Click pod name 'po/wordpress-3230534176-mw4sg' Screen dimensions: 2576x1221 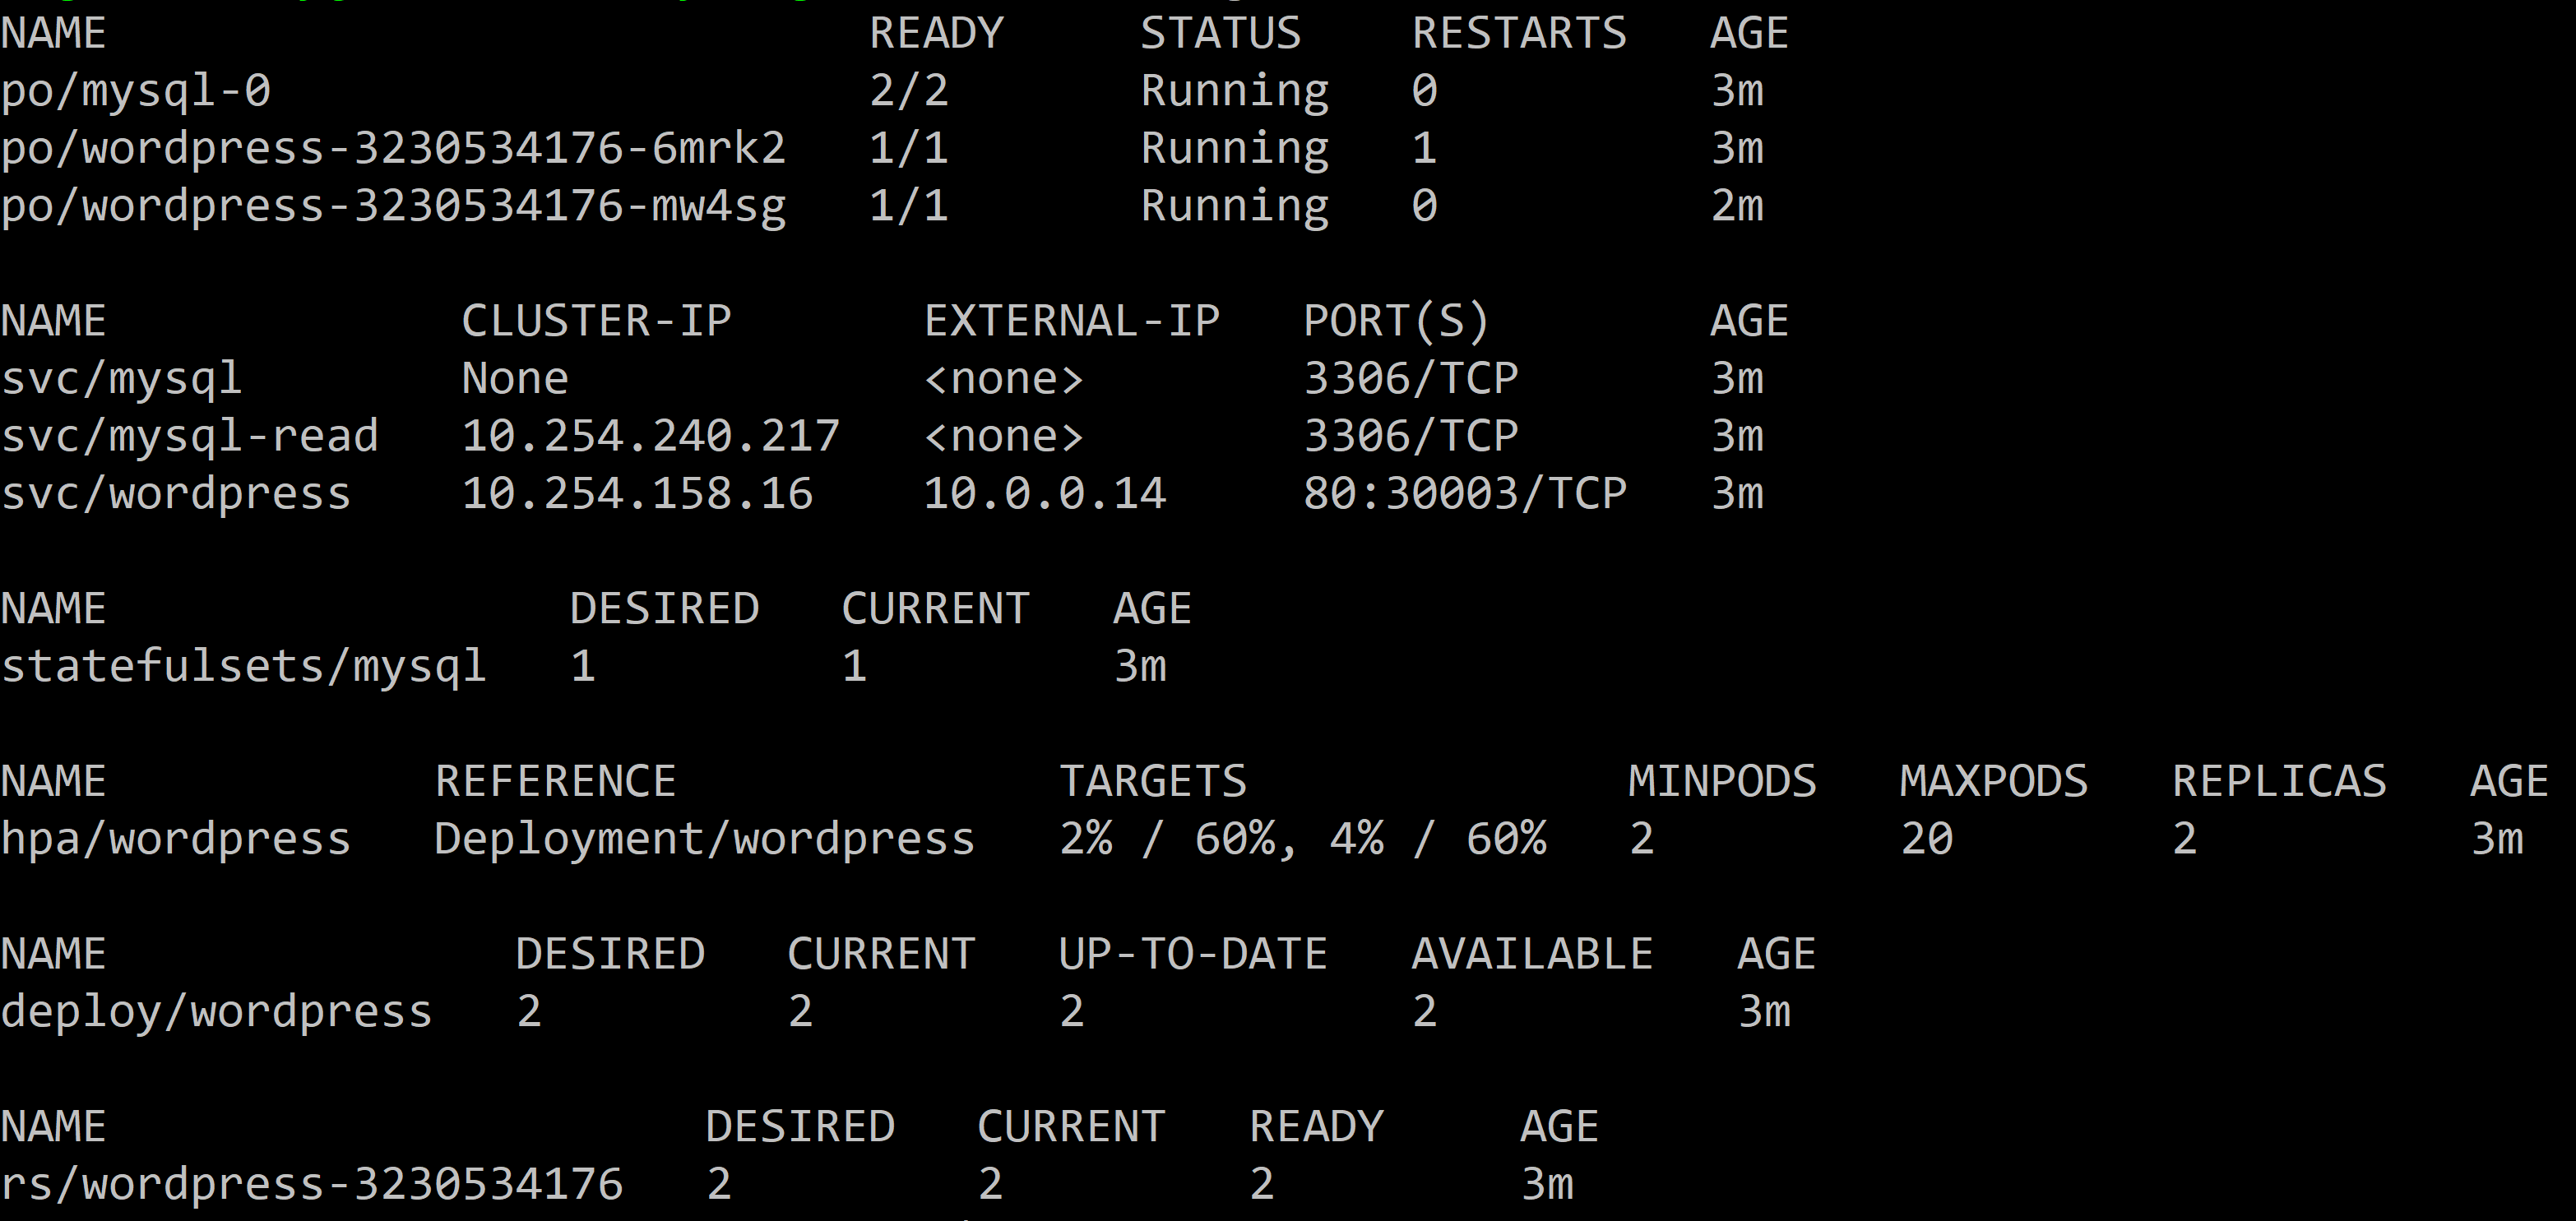(x=393, y=208)
